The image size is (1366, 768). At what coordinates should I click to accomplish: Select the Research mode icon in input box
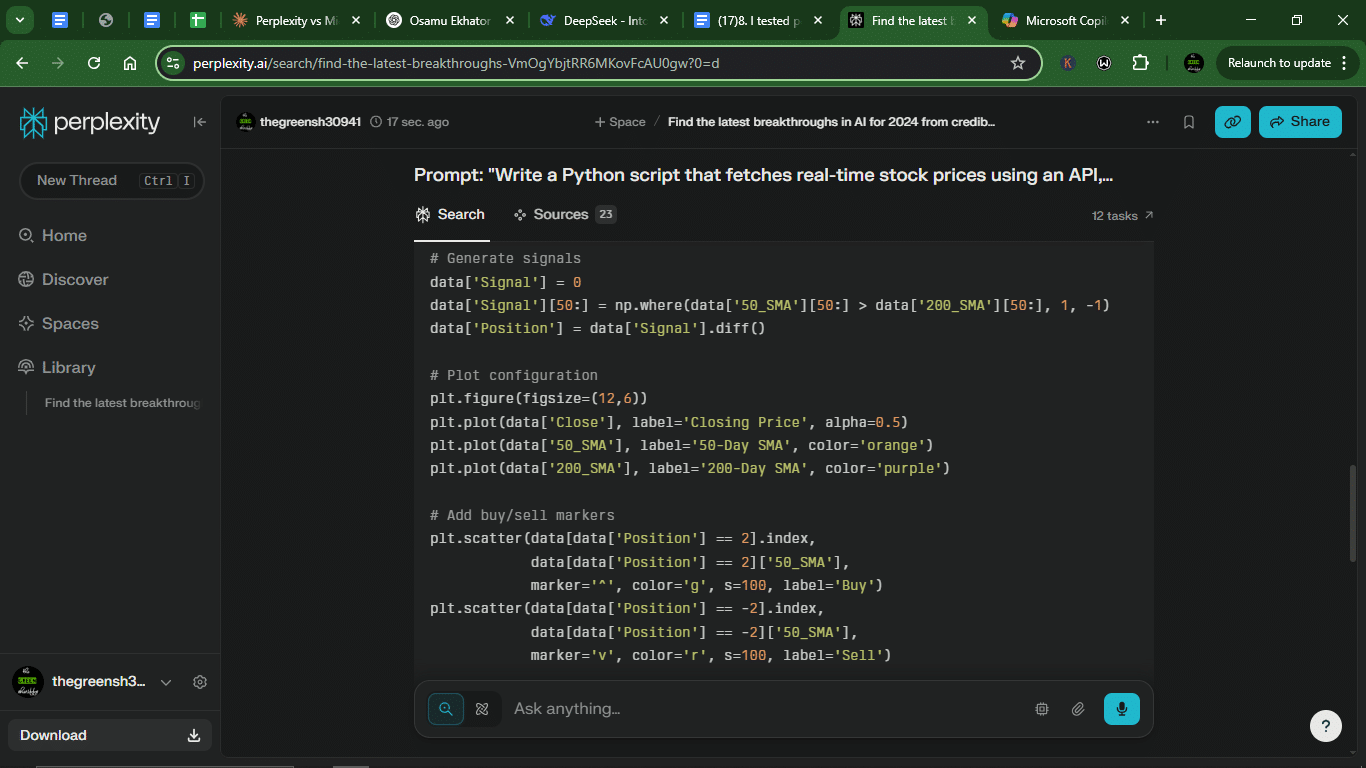tap(482, 709)
